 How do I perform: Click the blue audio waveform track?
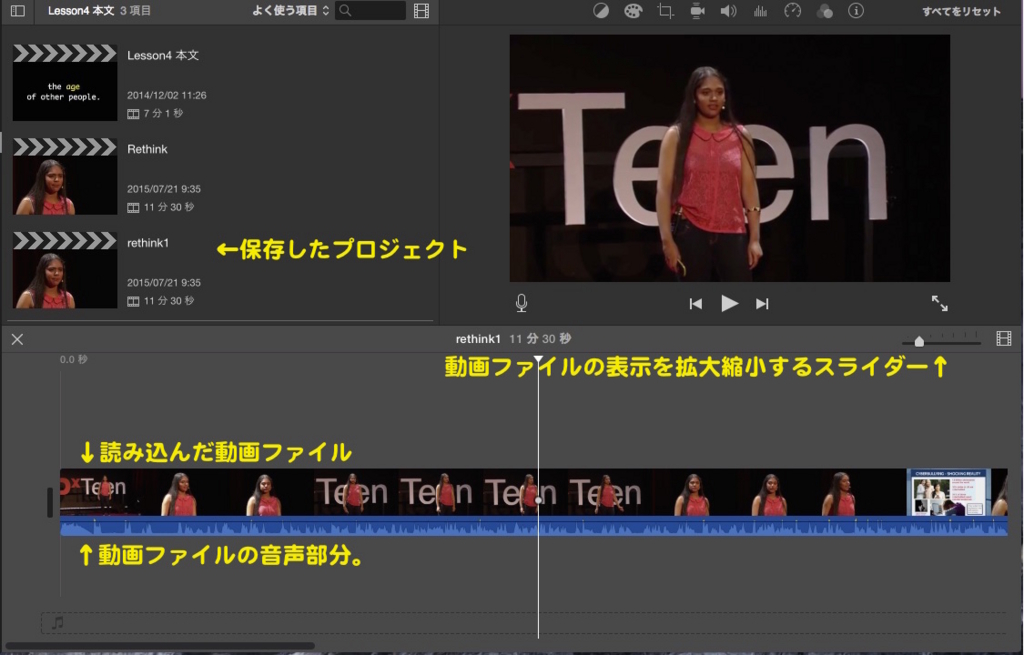(x=534, y=526)
